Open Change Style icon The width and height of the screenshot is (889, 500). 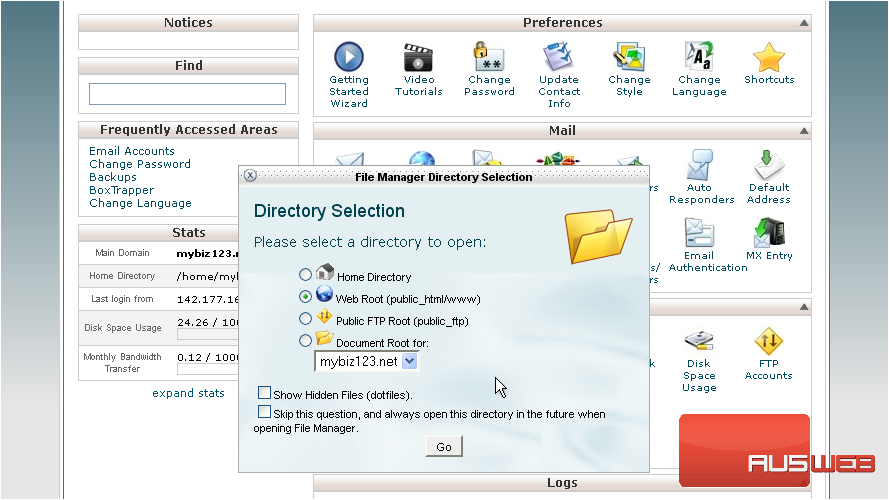629,57
